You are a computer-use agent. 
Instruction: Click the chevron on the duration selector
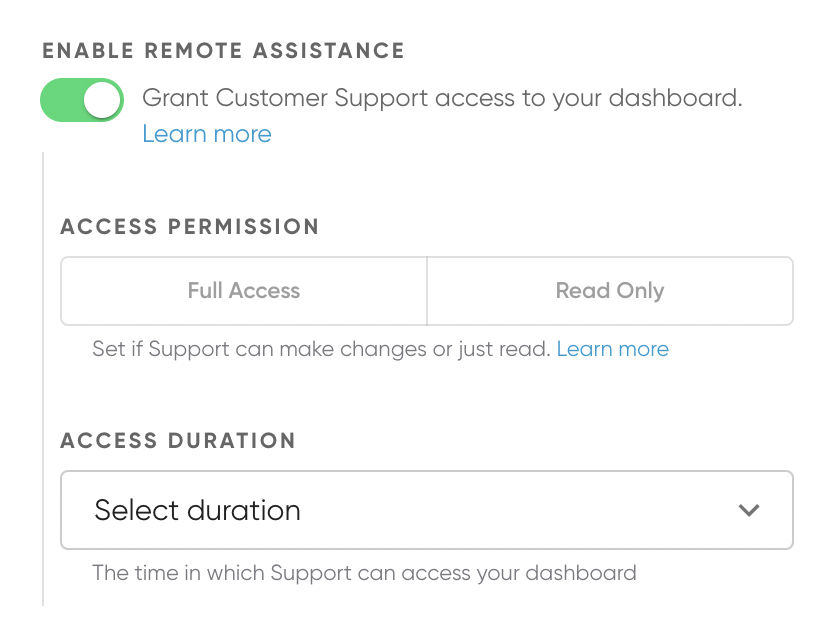click(749, 510)
